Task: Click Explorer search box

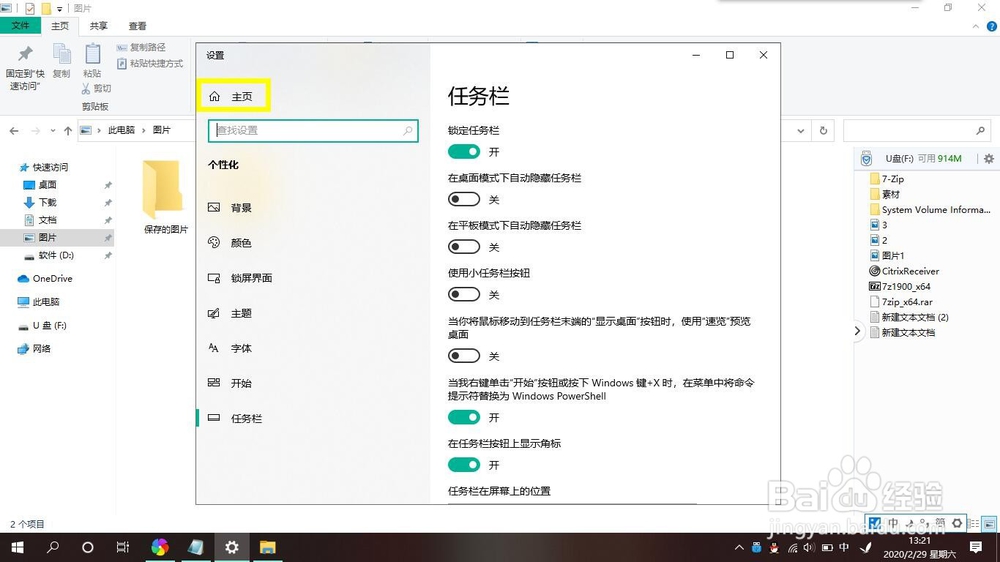Action: pos(917,131)
